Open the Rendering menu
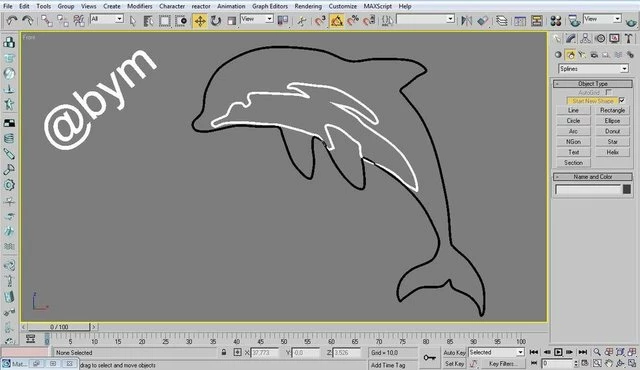The width and height of the screenshot is (640, 370). tap(308, 6)
